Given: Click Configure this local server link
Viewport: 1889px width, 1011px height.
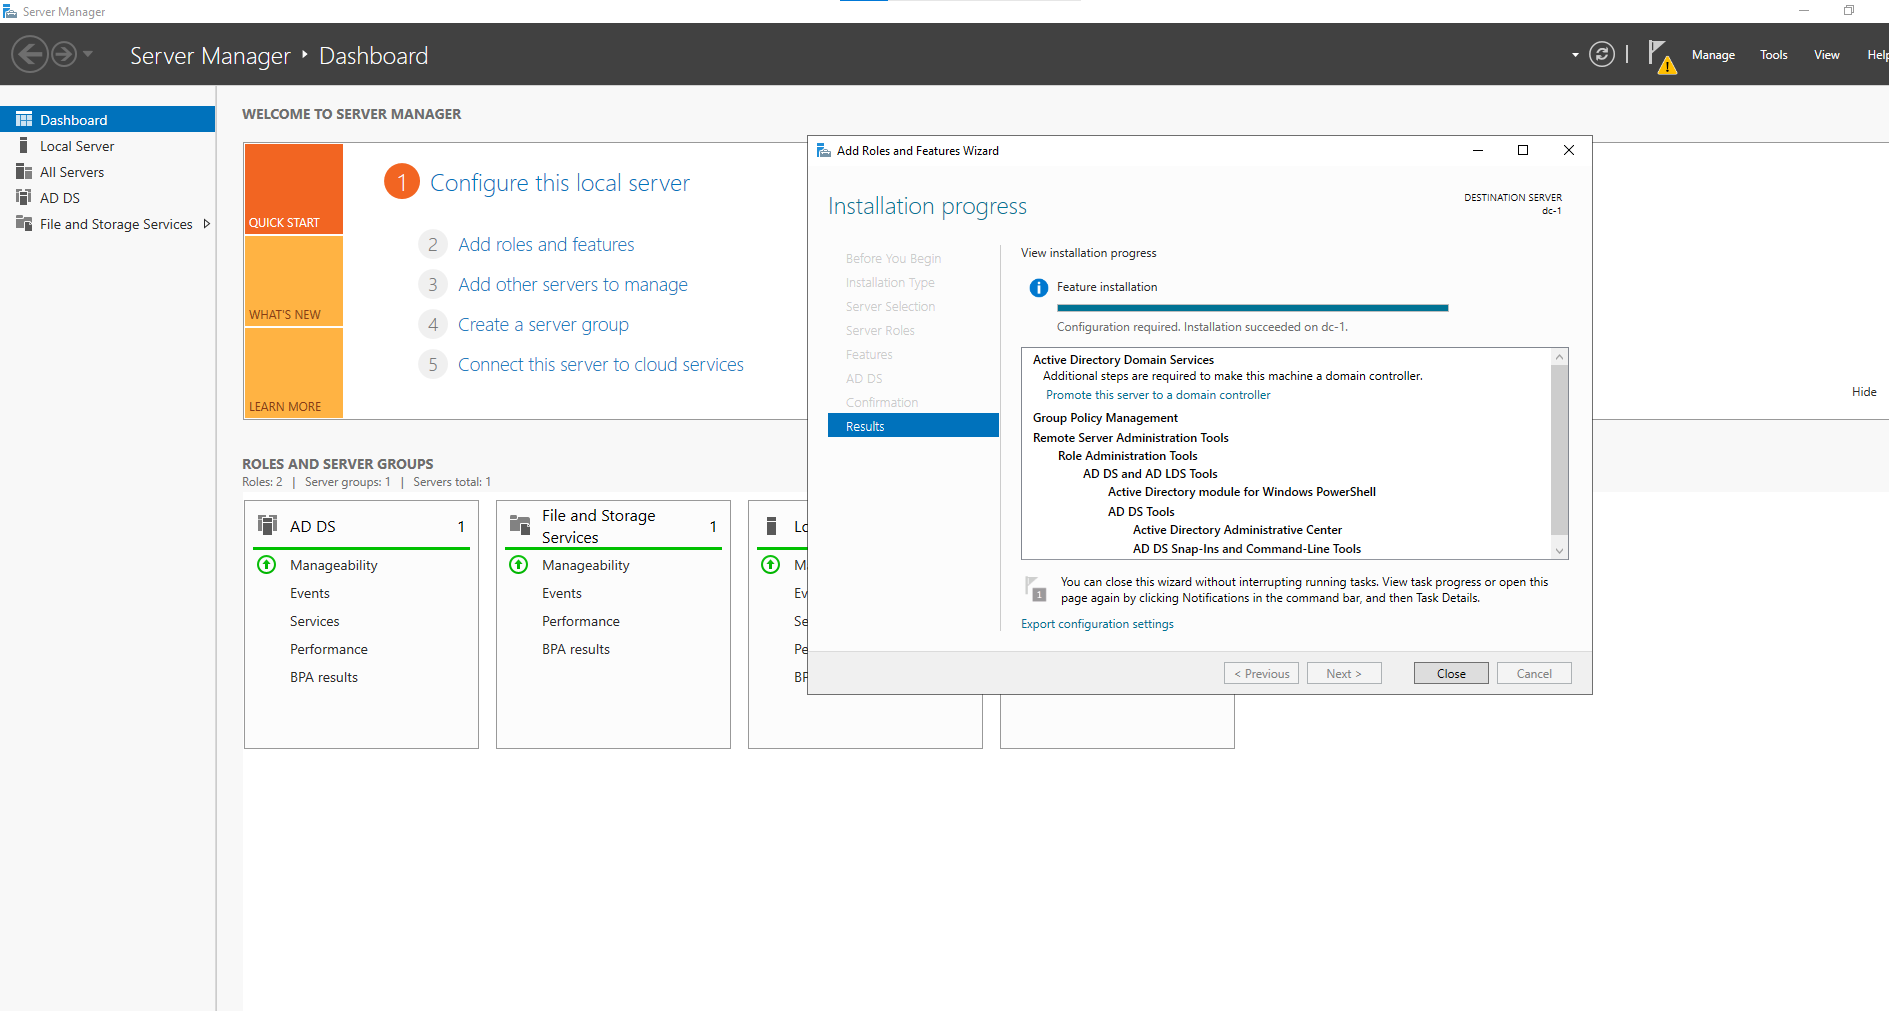Looking at the screenshot, I should [x=560, y=183].
